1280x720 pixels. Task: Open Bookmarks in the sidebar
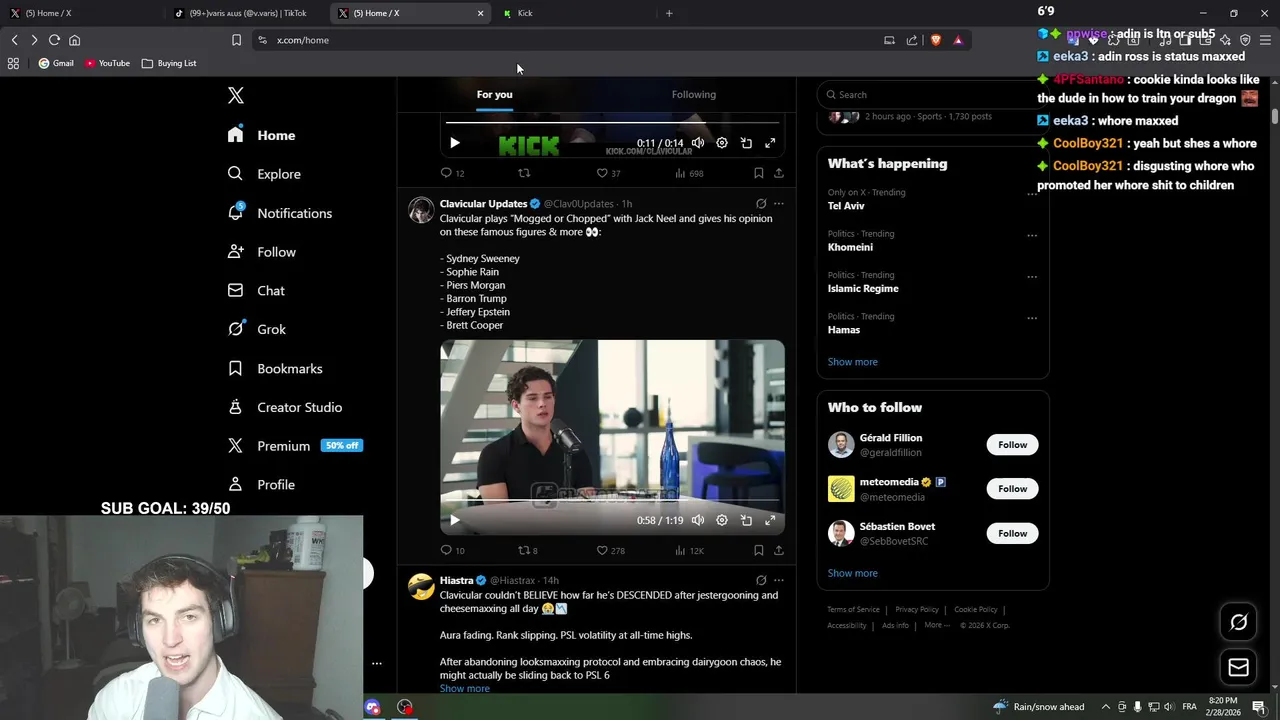click(275, 368)
